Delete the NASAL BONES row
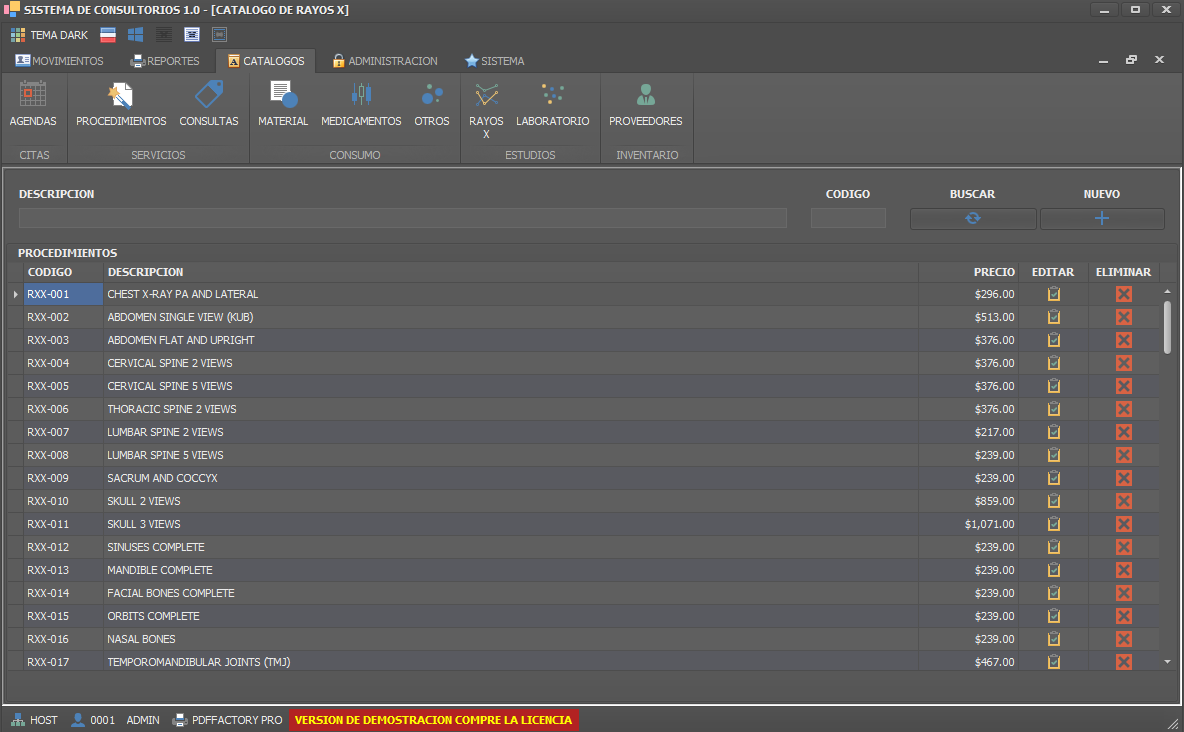 click(1123, 639)
